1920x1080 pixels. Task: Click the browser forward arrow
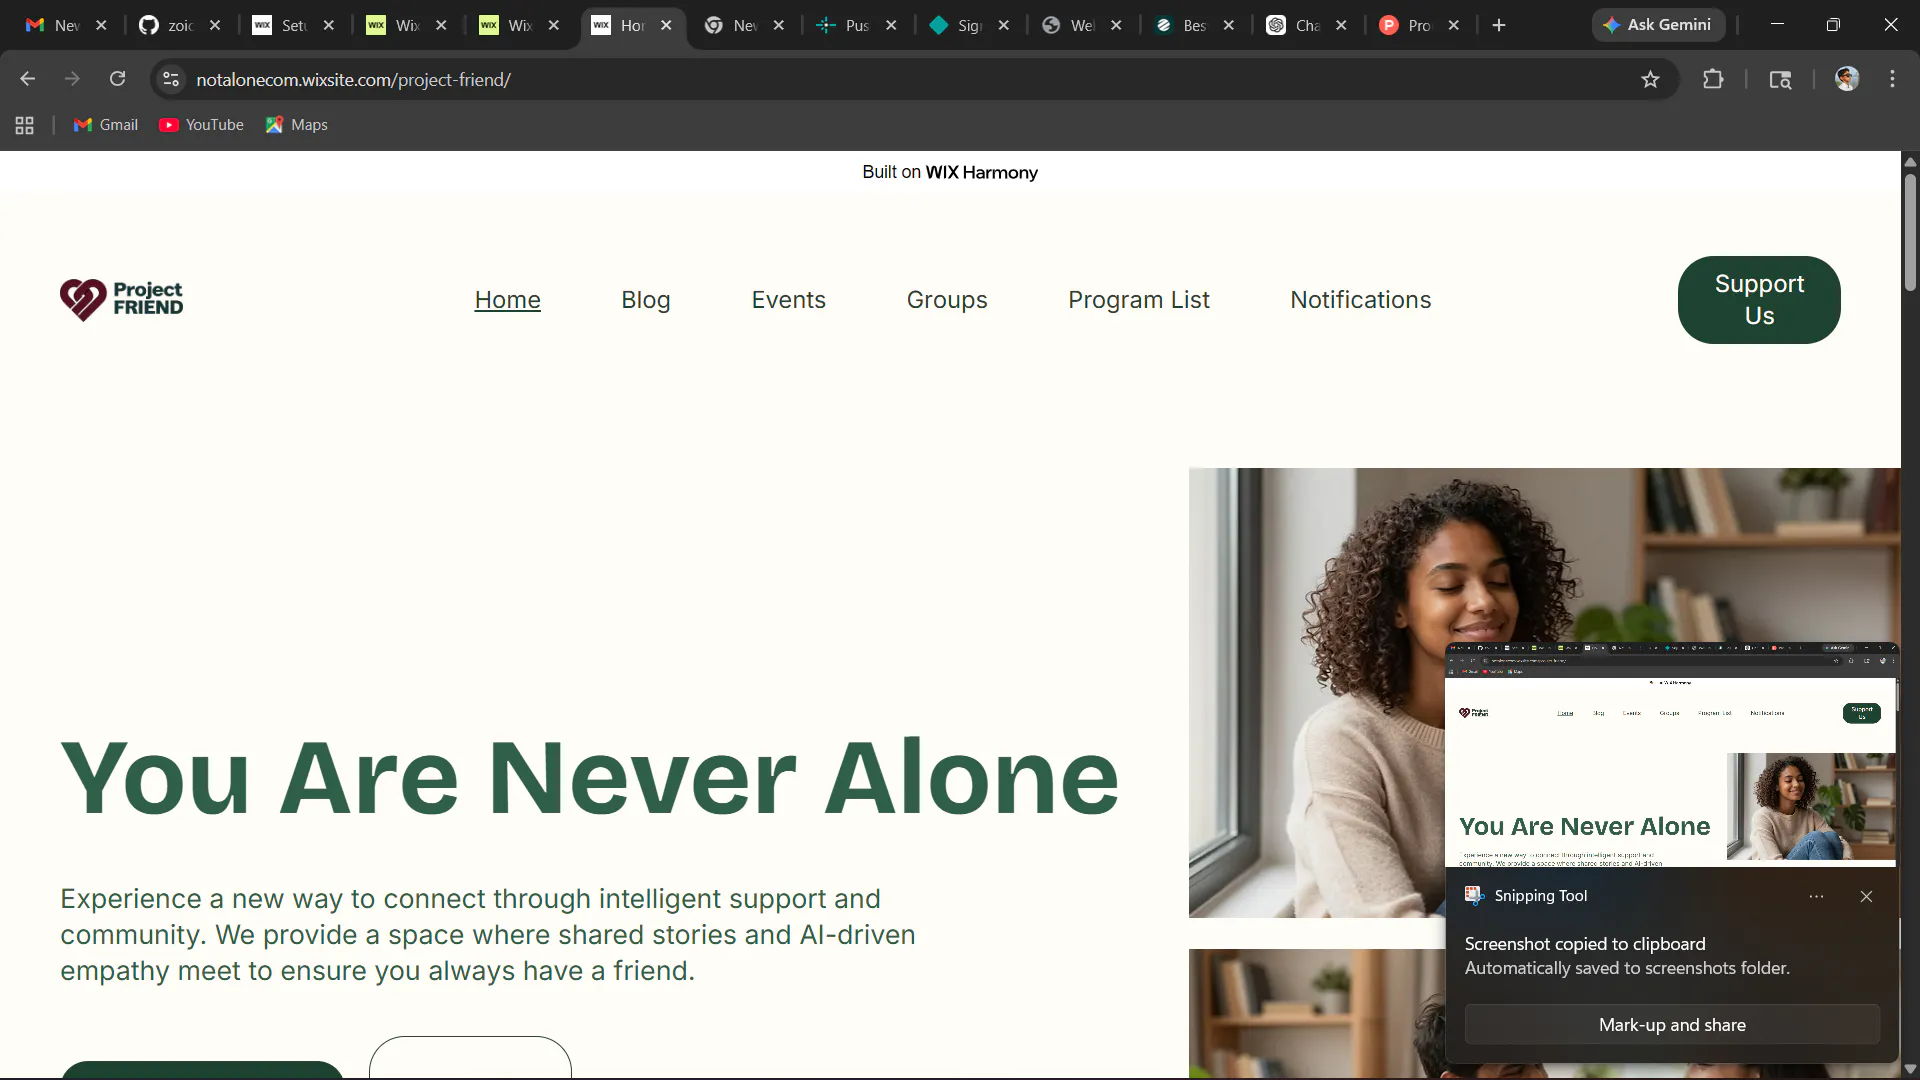point(72,79)
